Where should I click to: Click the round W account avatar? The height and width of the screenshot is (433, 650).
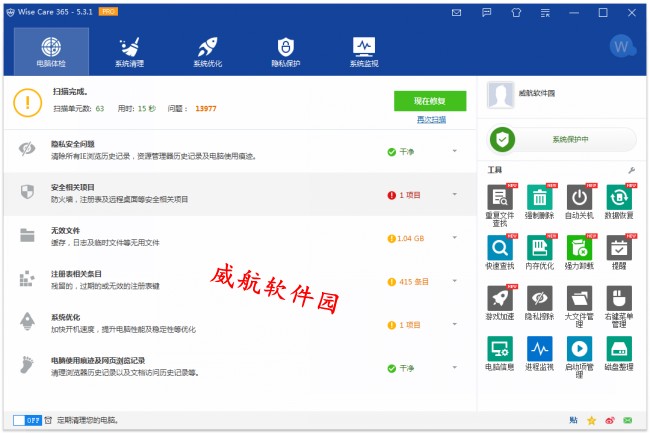point(622,46)
